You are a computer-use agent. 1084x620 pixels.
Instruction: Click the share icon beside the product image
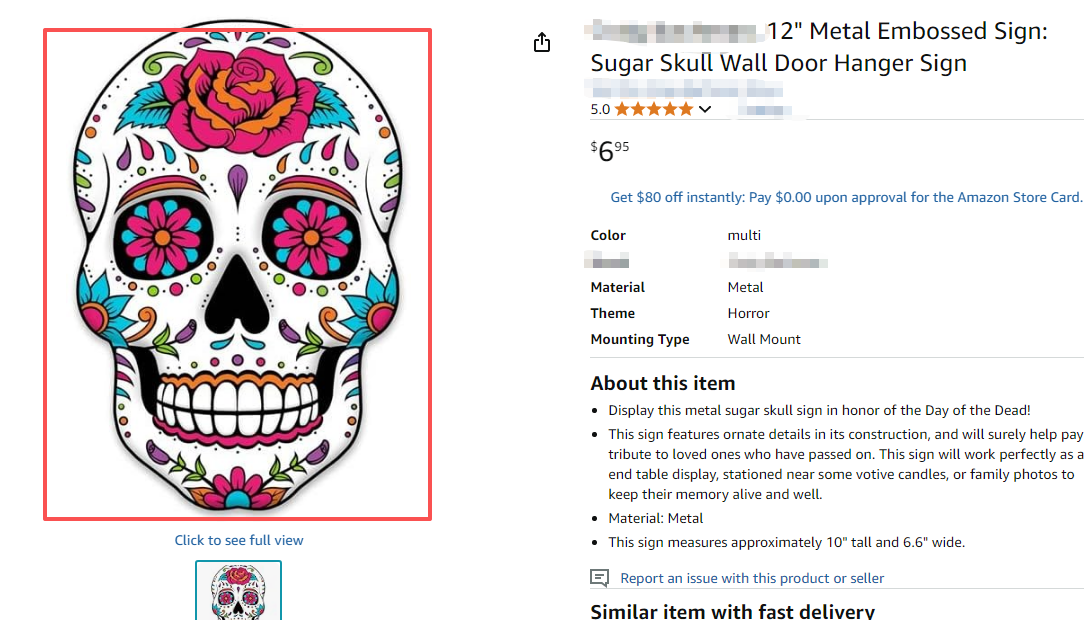pyautogui.click(x=542, y=42)
